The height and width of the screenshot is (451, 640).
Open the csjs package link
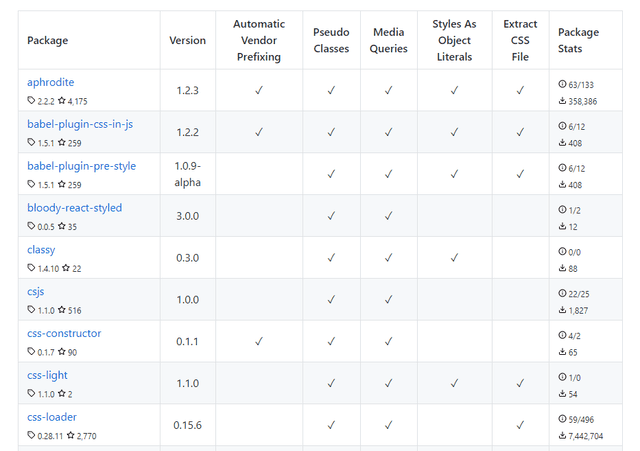click(36, 291)
